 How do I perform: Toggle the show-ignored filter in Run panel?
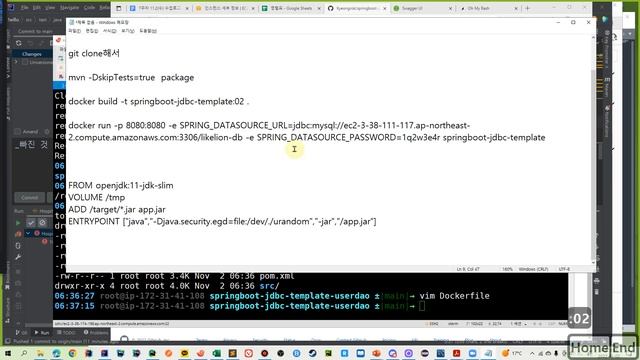pos(42,222)
